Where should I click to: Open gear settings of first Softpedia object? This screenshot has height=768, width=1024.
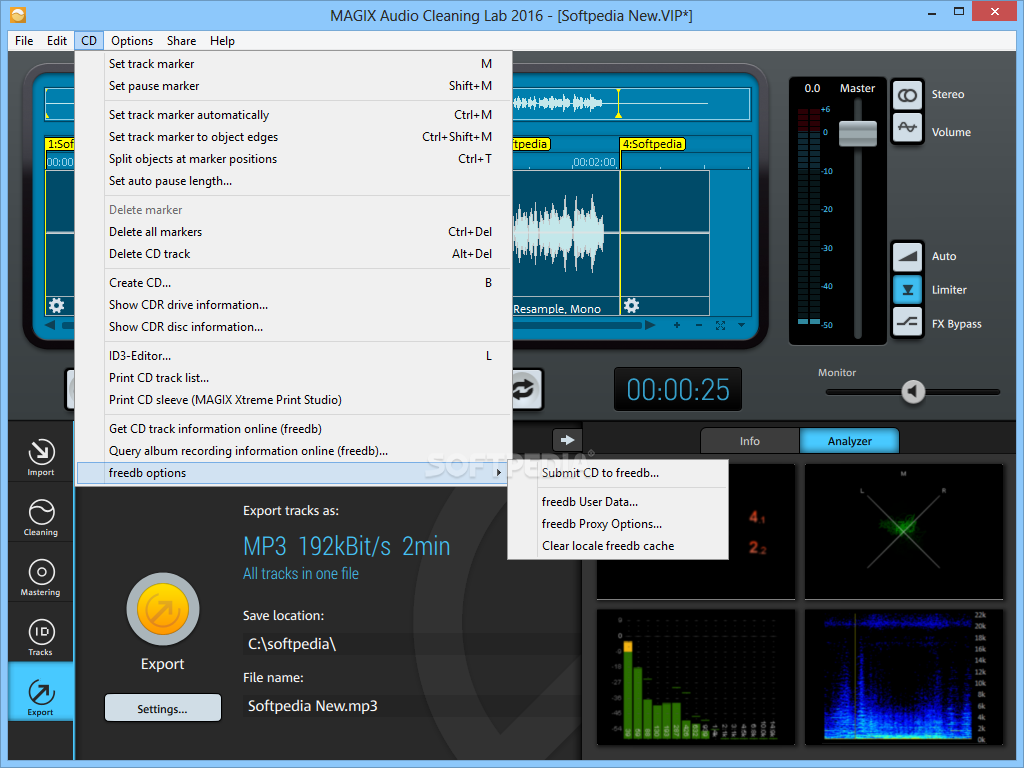click(57, 305)
